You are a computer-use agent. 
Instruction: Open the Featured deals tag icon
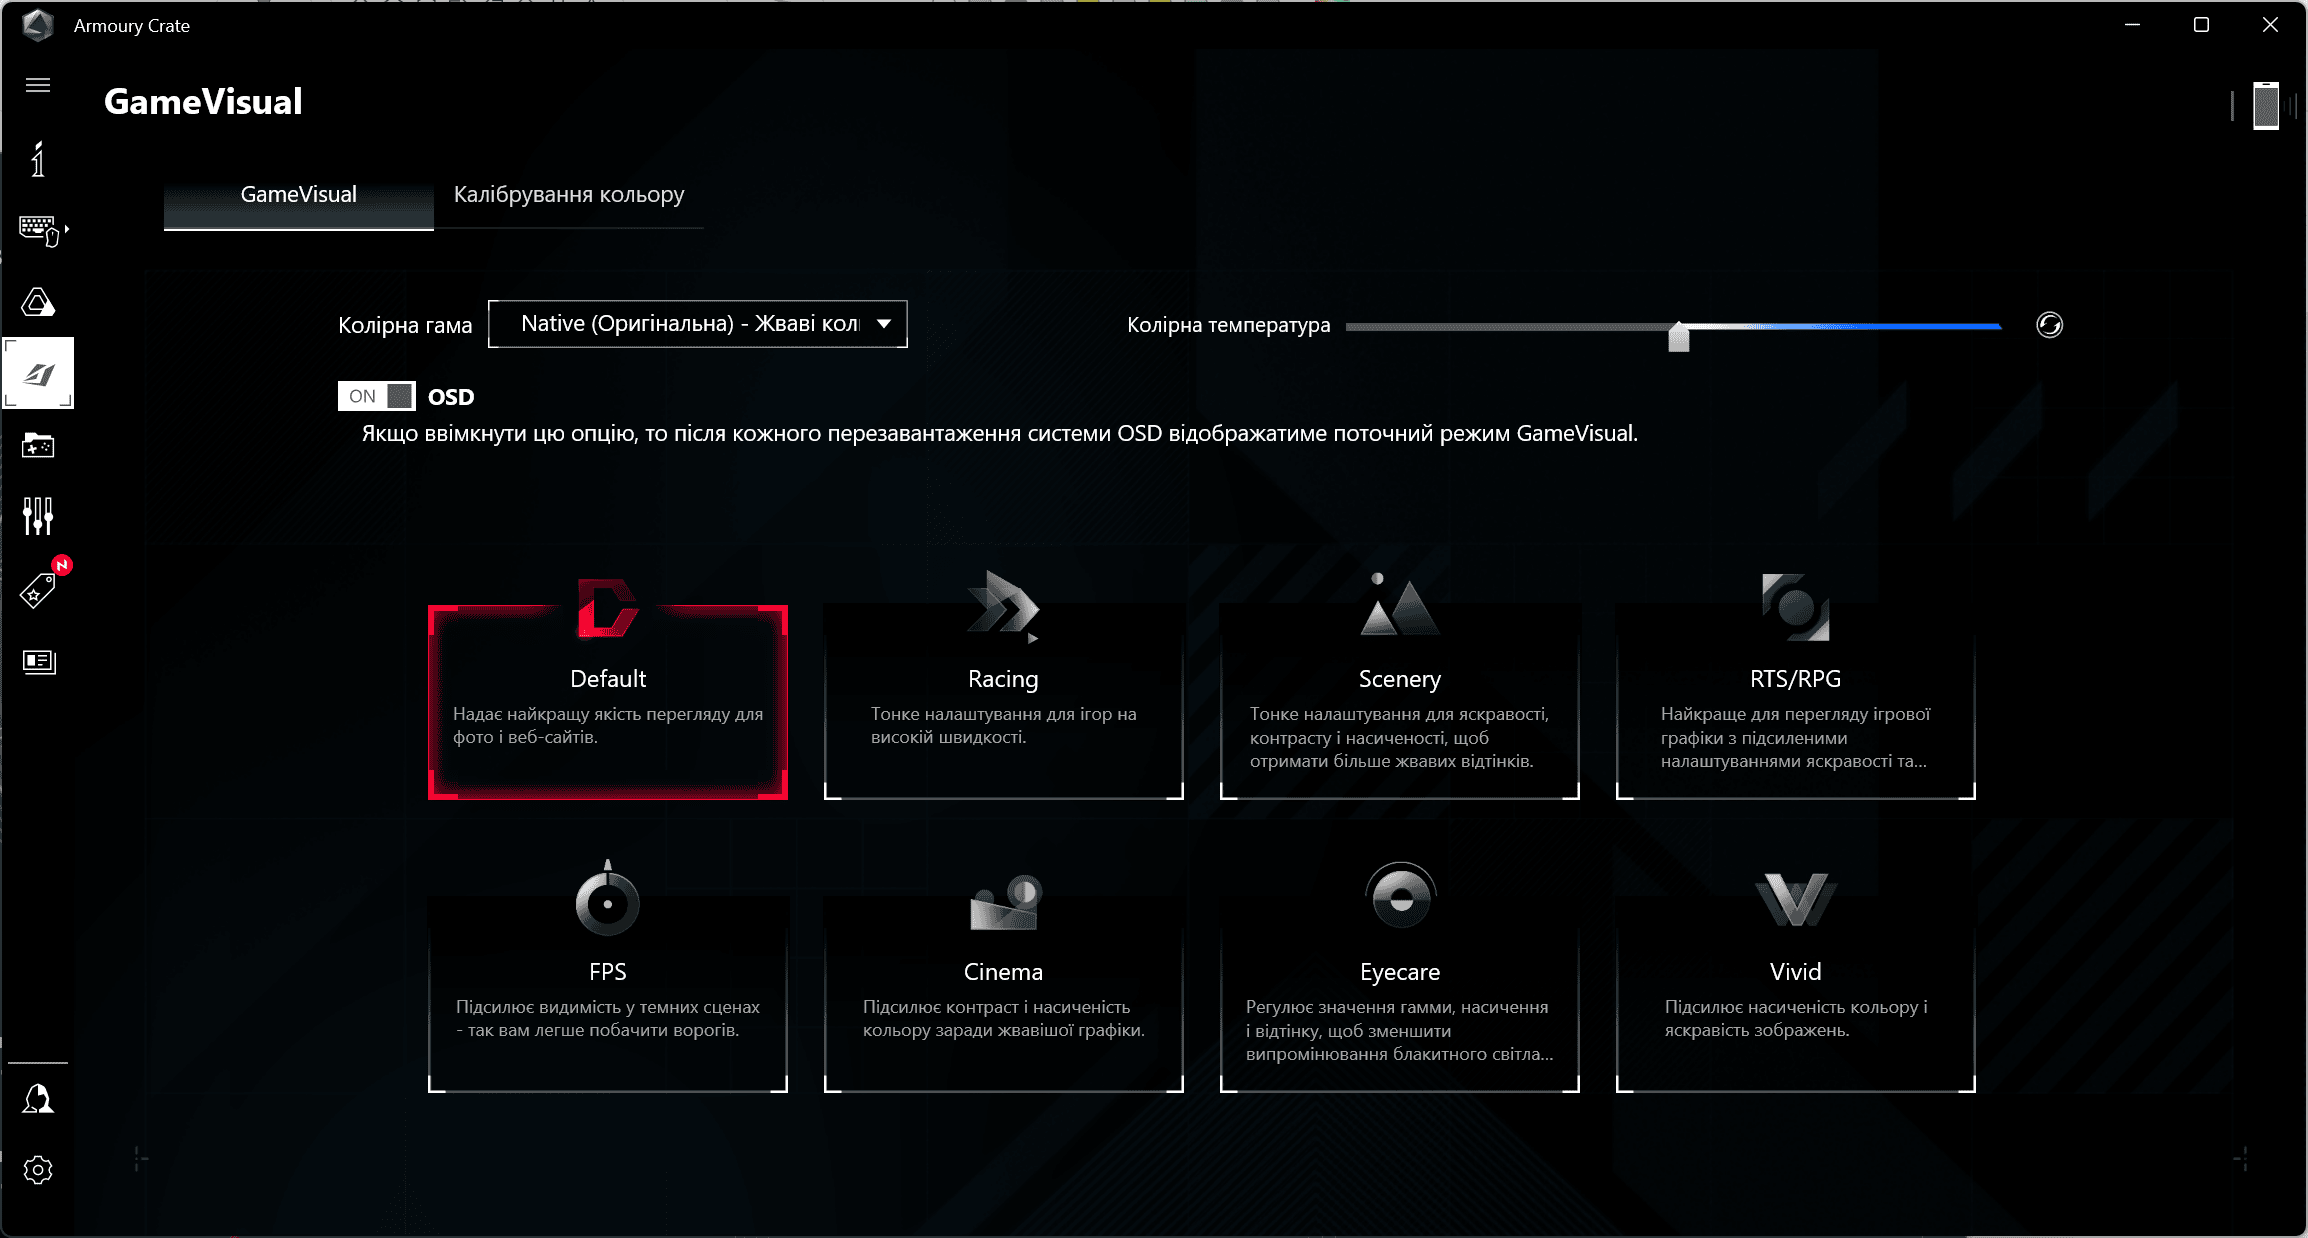(38, 590)
